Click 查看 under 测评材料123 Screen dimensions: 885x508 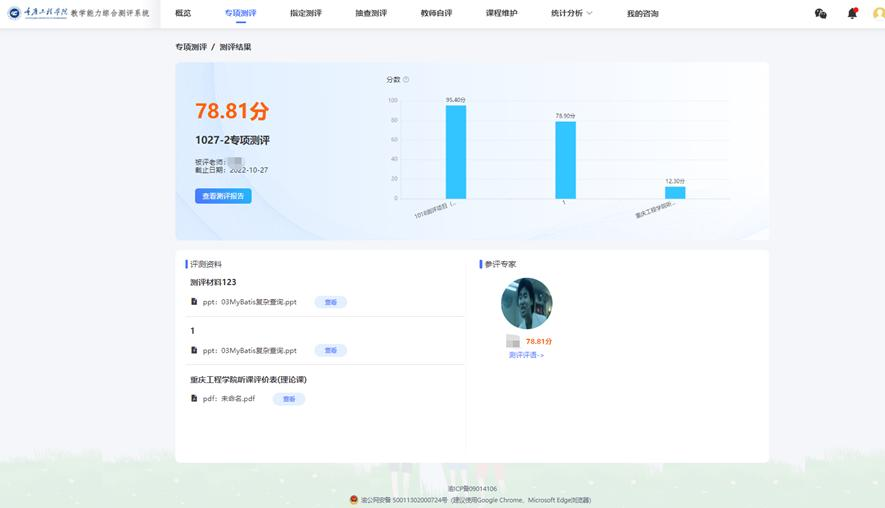coord(331,302)
